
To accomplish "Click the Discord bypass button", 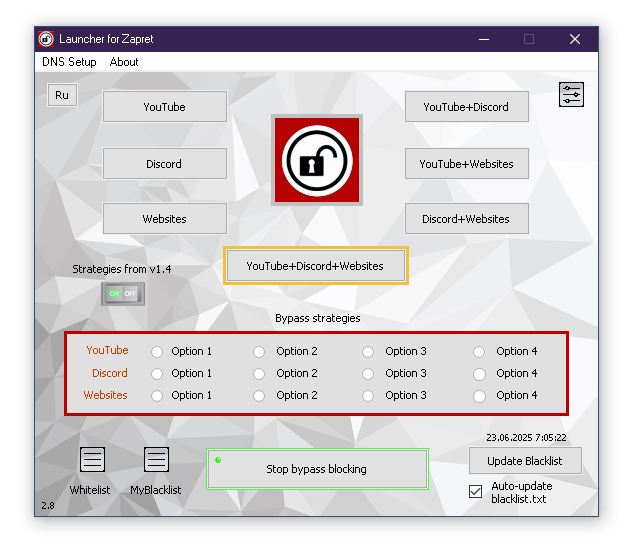I will point(165,164).
